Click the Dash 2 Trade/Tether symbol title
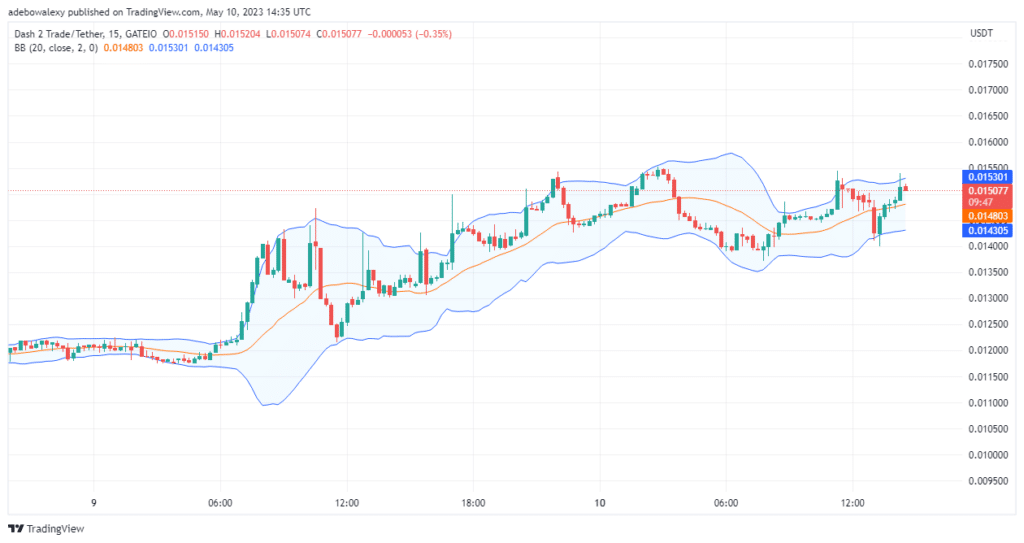 click(x=58, y=34)
